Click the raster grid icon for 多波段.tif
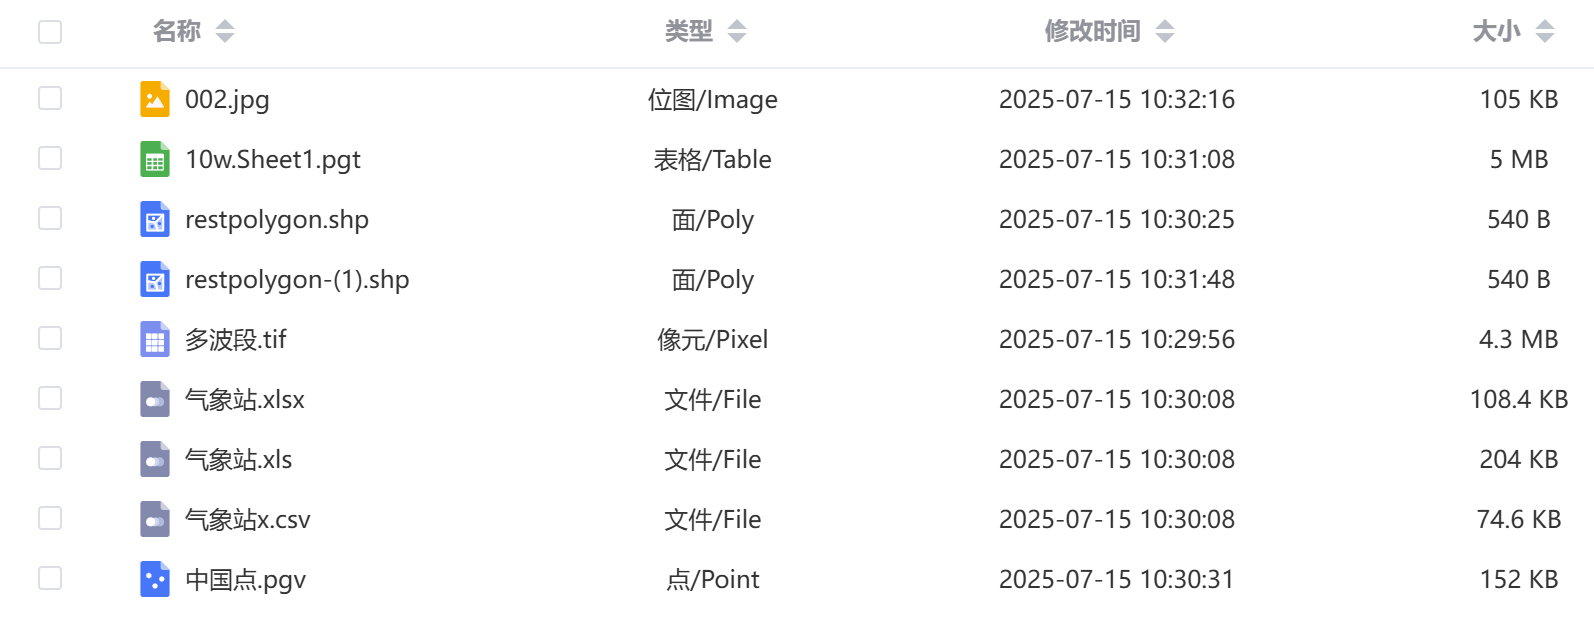This screenshot has width=1594, height=644. 154,339
